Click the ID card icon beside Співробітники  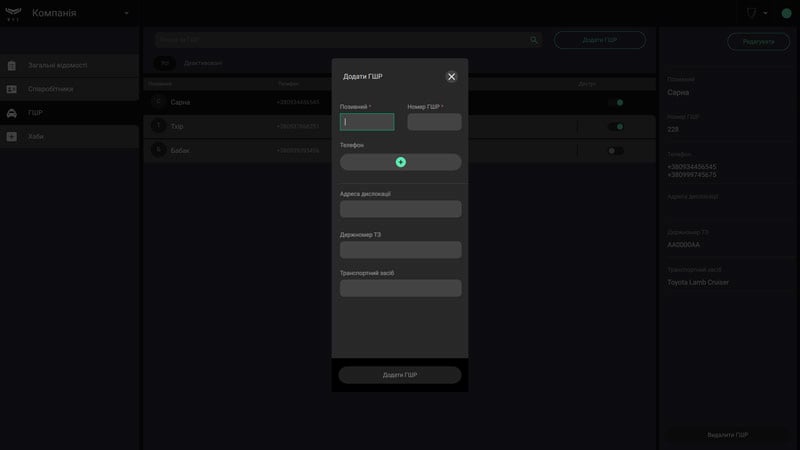coord(12,89)
